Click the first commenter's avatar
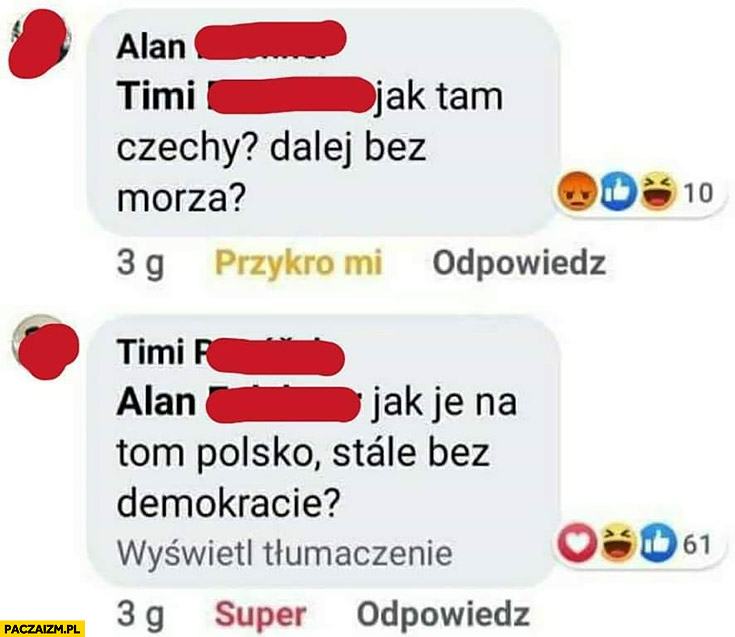The image size is (735, 637). coord(39,44)
